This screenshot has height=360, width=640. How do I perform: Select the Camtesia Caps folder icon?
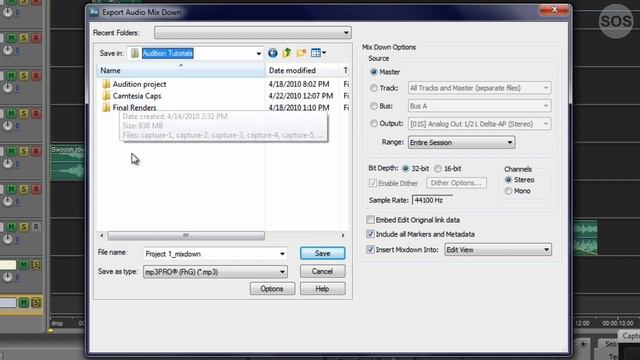[106, 96]
